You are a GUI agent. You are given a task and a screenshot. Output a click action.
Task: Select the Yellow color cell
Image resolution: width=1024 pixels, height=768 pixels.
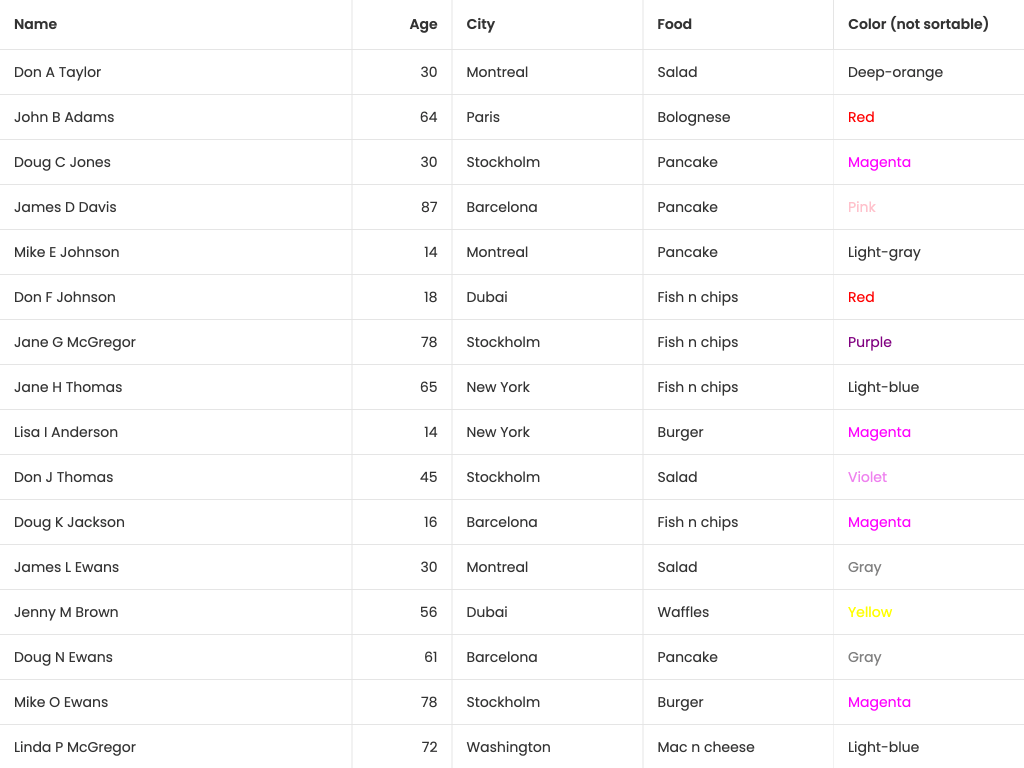point(870,612)
